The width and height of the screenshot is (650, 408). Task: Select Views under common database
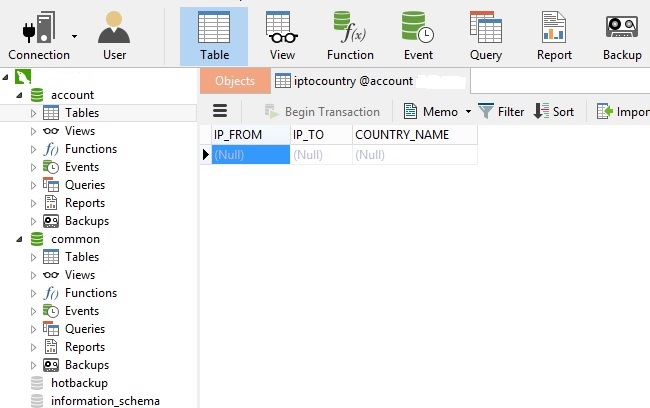click(80, 275)
